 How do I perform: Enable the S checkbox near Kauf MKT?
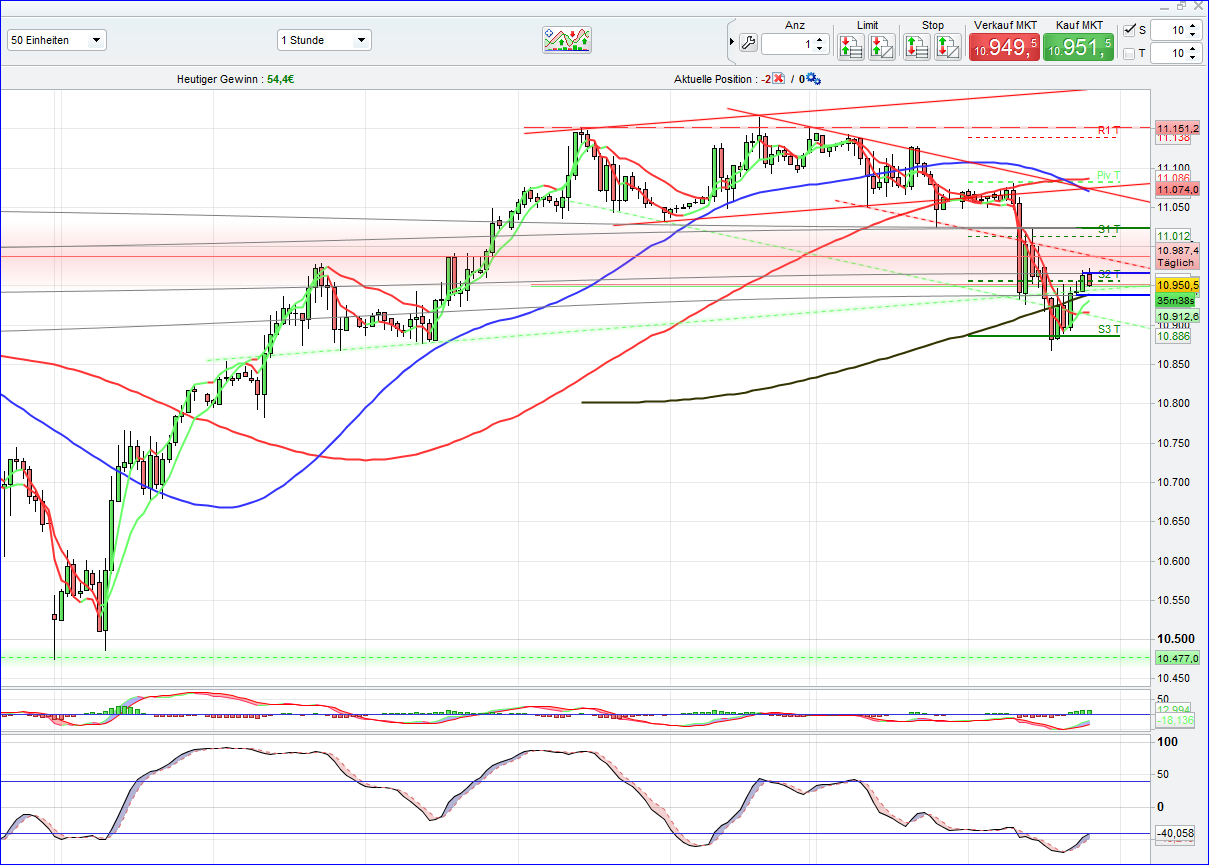1130,30
